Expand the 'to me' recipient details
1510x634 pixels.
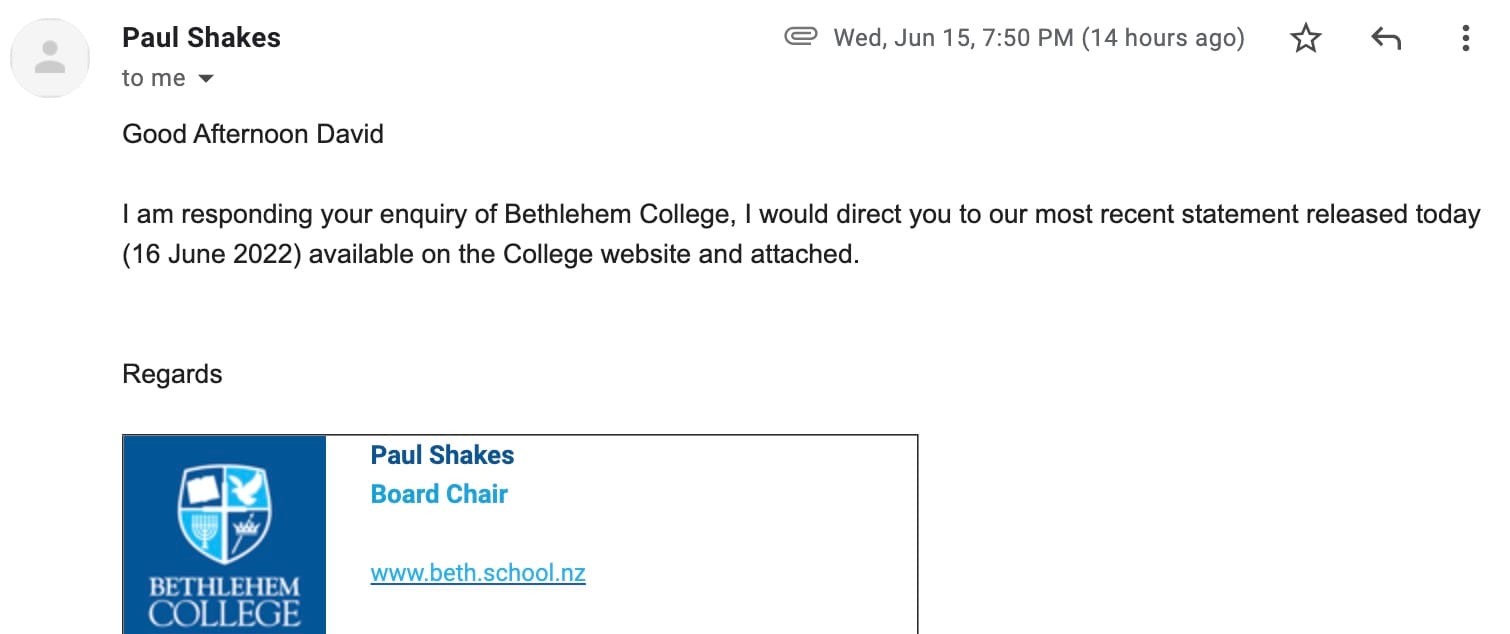click(152, 77)
